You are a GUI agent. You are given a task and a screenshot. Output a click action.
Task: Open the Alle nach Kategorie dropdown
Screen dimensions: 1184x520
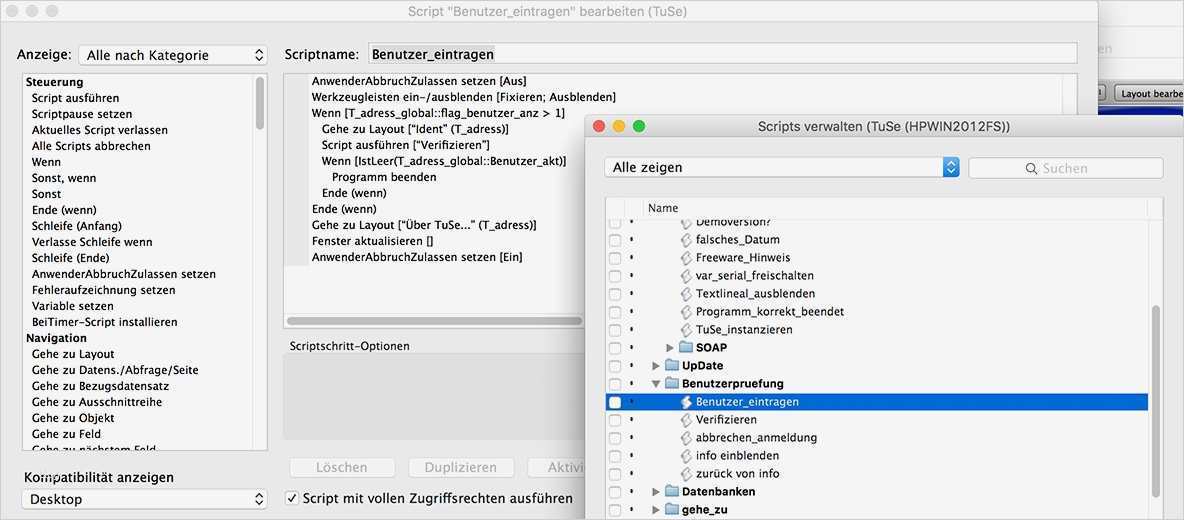tap(174, 55)
